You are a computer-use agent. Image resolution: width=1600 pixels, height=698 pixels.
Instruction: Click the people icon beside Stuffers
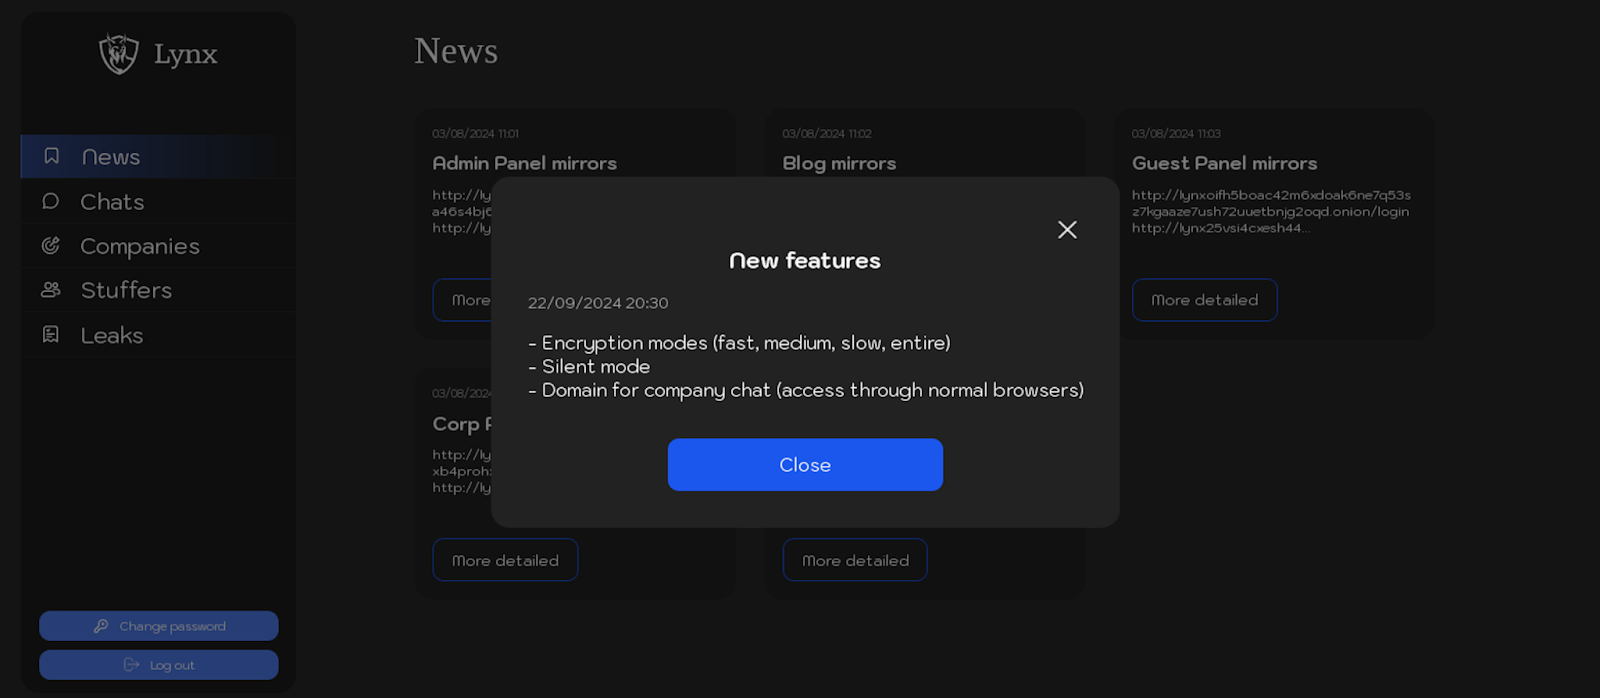coord(51,290)
